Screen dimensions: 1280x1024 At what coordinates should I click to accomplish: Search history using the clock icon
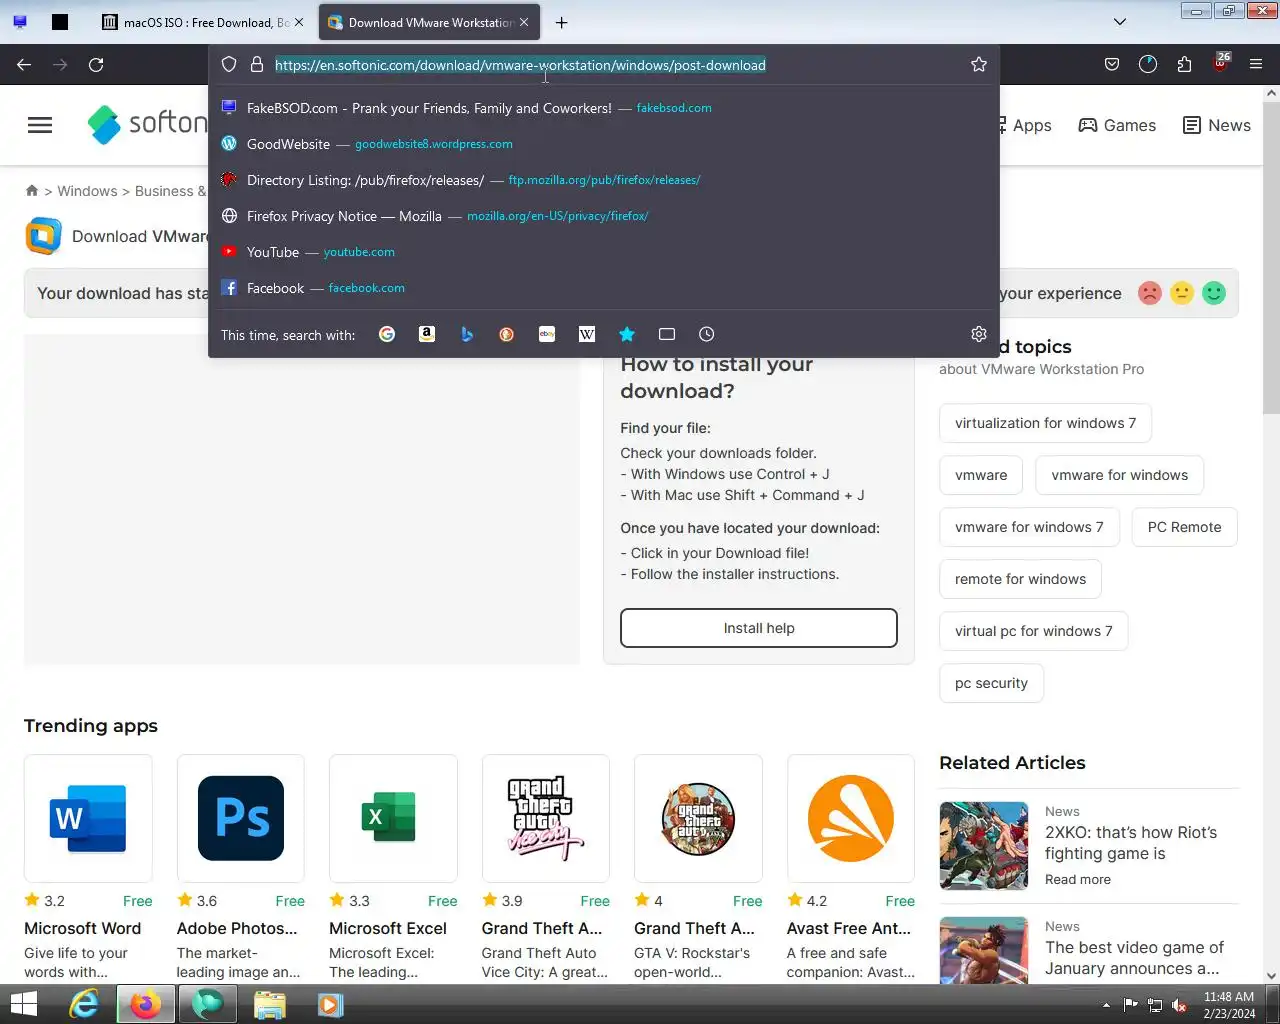click(707, 334)
